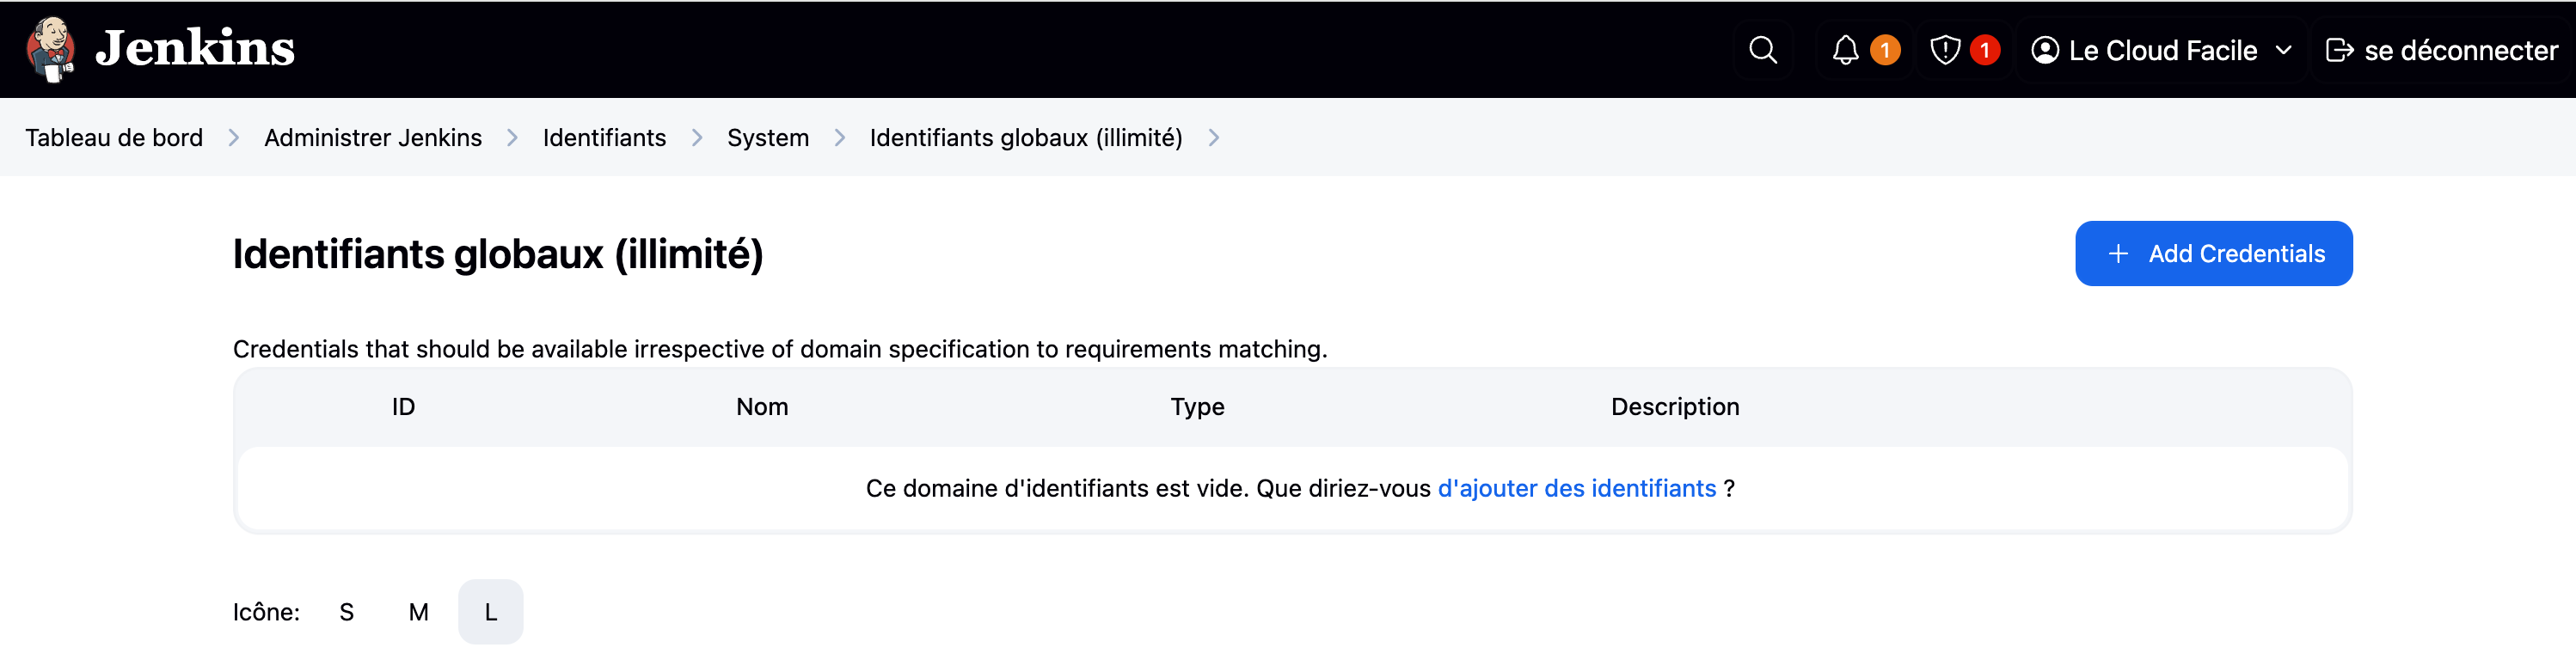
Task: Expand the Le Cloud Facile user dropdown
Action: point(2284,50)
